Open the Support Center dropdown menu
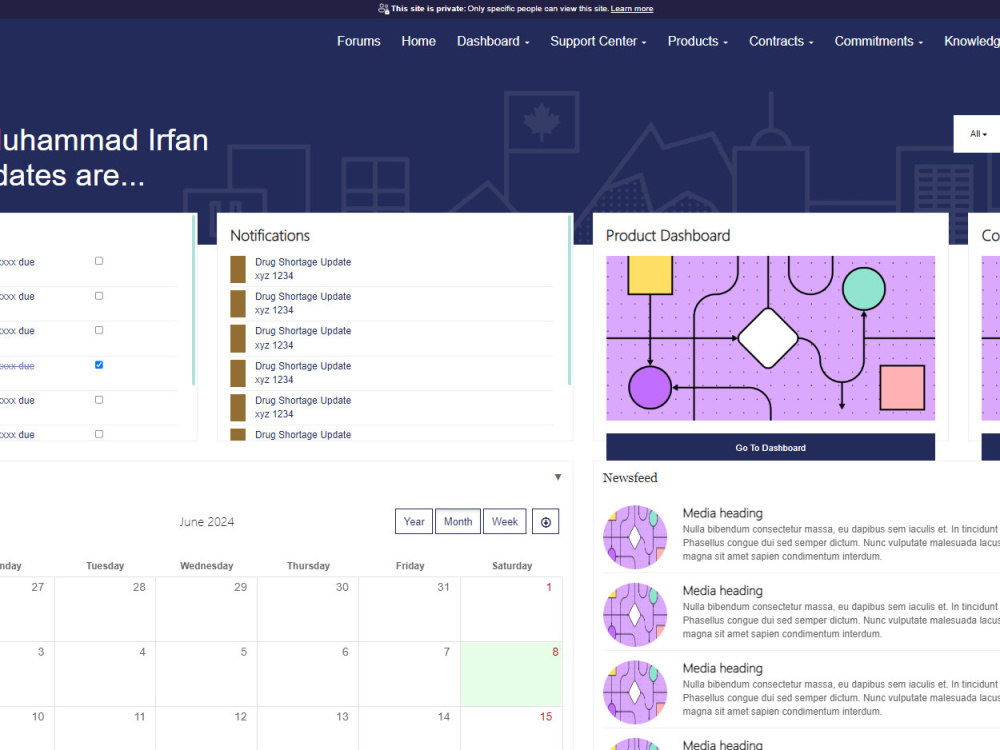Image resolution: width=1000 pixels, height=750 pixels. click(x=598, y=41)
